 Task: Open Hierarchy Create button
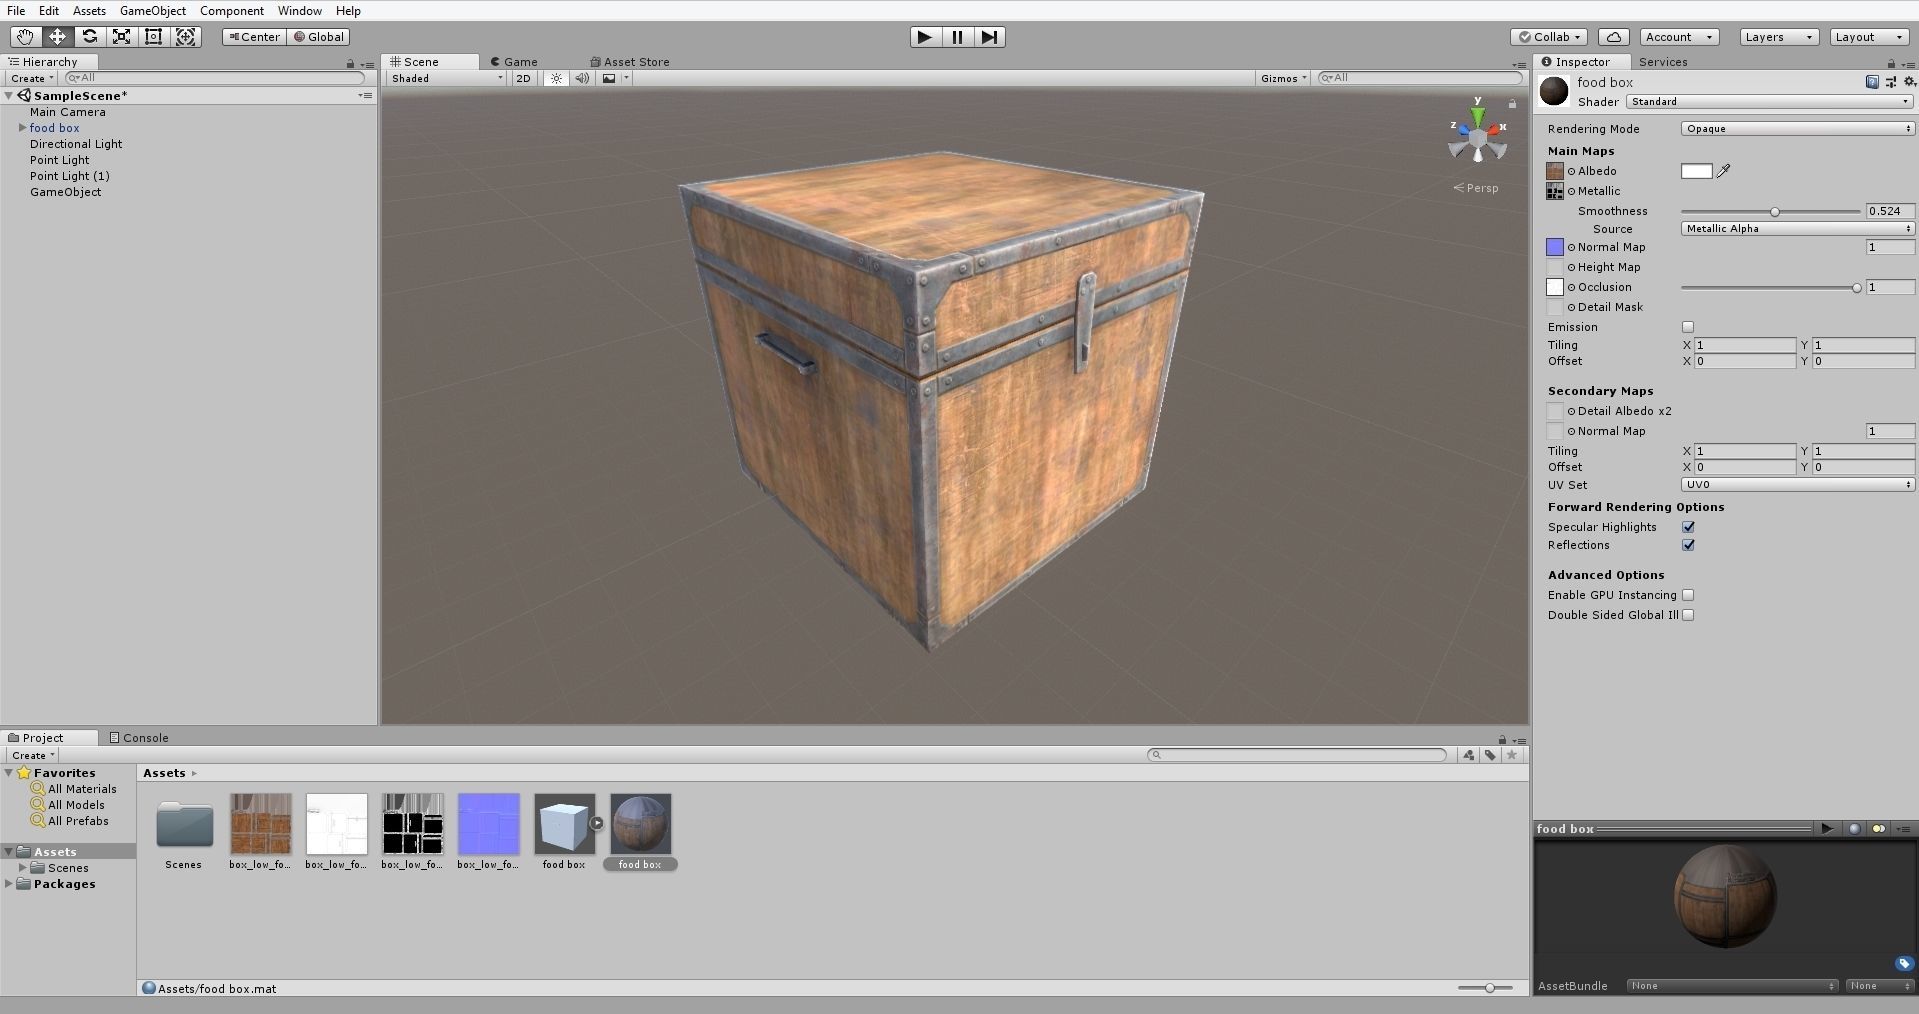[32, 78]
